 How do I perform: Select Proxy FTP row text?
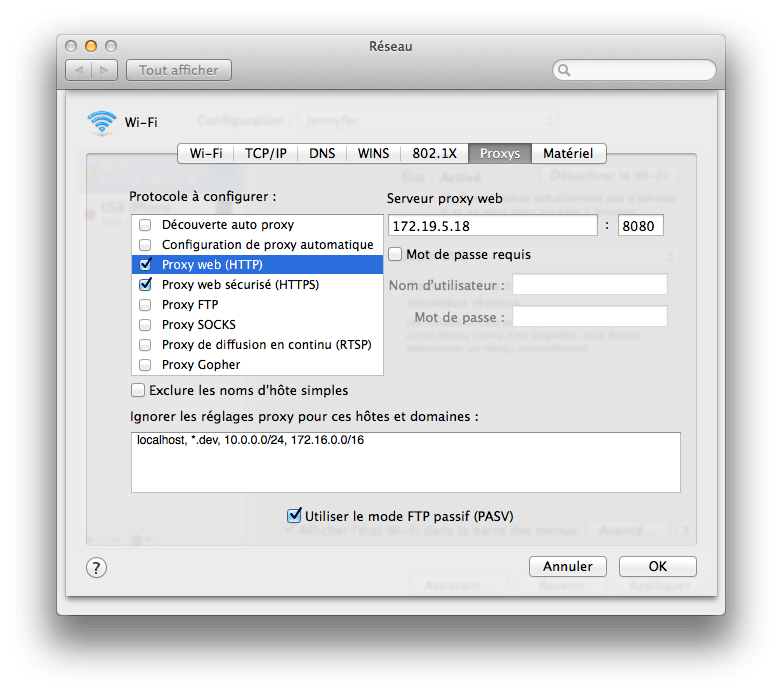tap(190, 305)
